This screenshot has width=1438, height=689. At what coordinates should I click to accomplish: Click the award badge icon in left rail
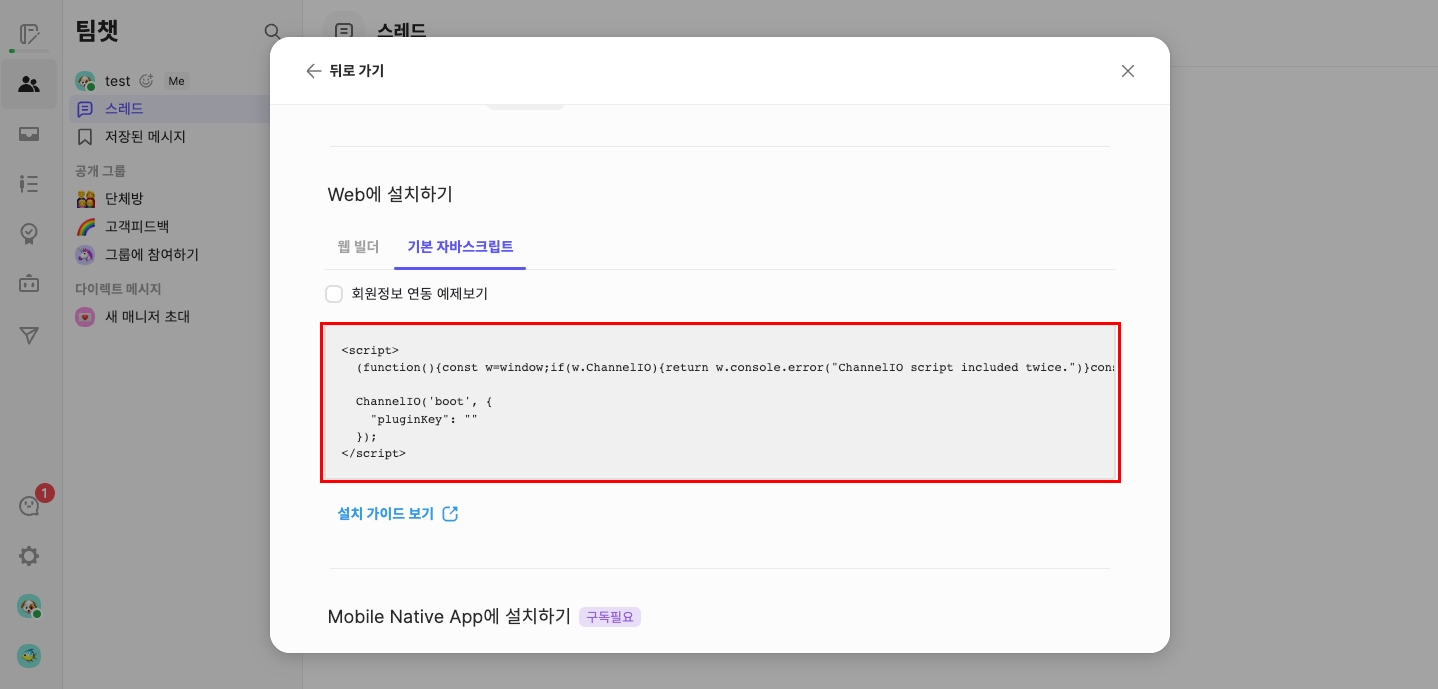[29, 234]
